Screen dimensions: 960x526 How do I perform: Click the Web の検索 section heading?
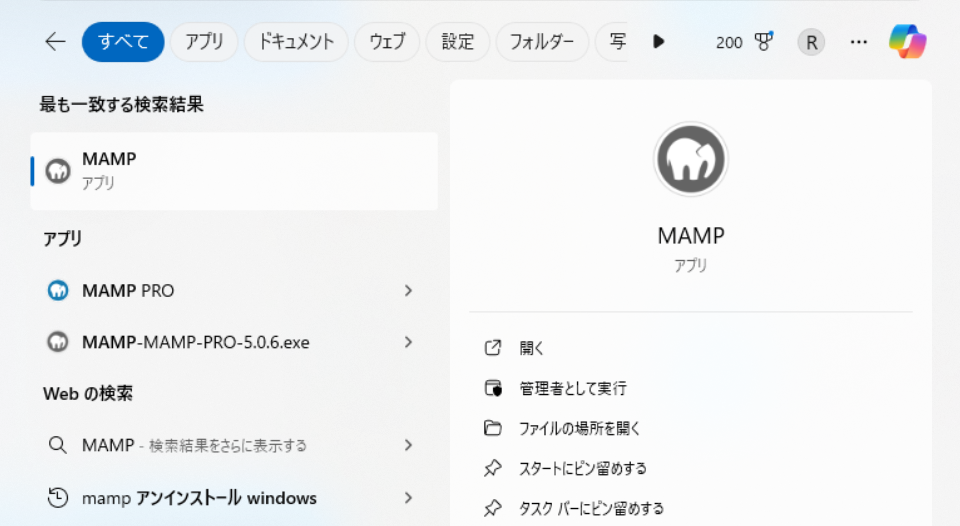point(88,393)
